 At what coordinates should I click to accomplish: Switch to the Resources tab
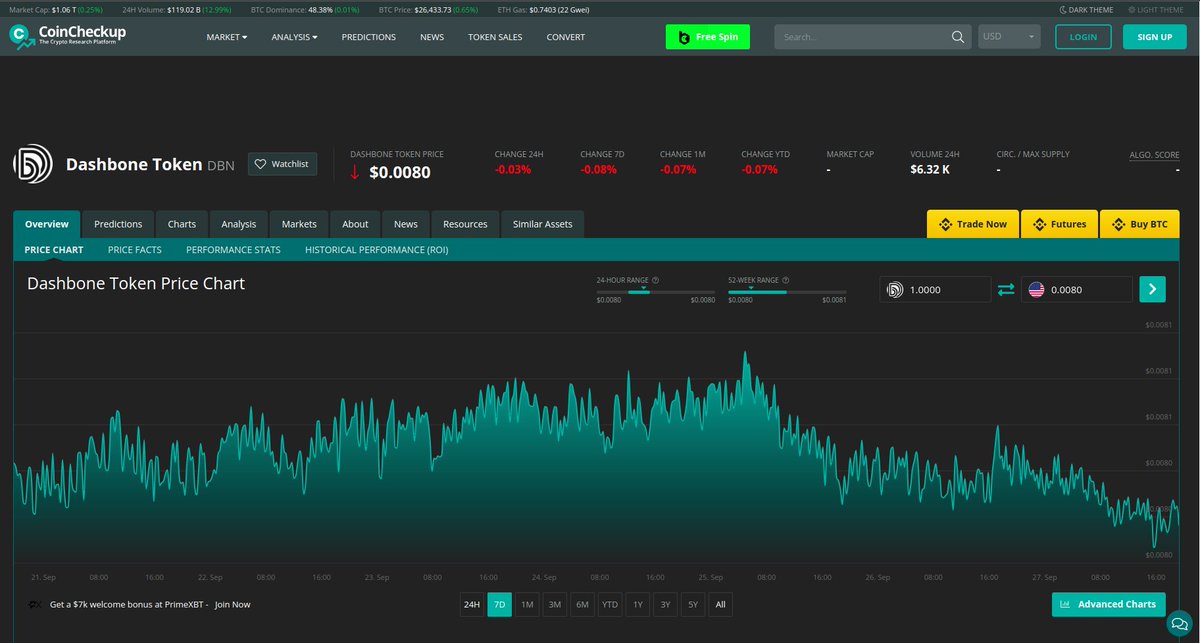point(465,224)
